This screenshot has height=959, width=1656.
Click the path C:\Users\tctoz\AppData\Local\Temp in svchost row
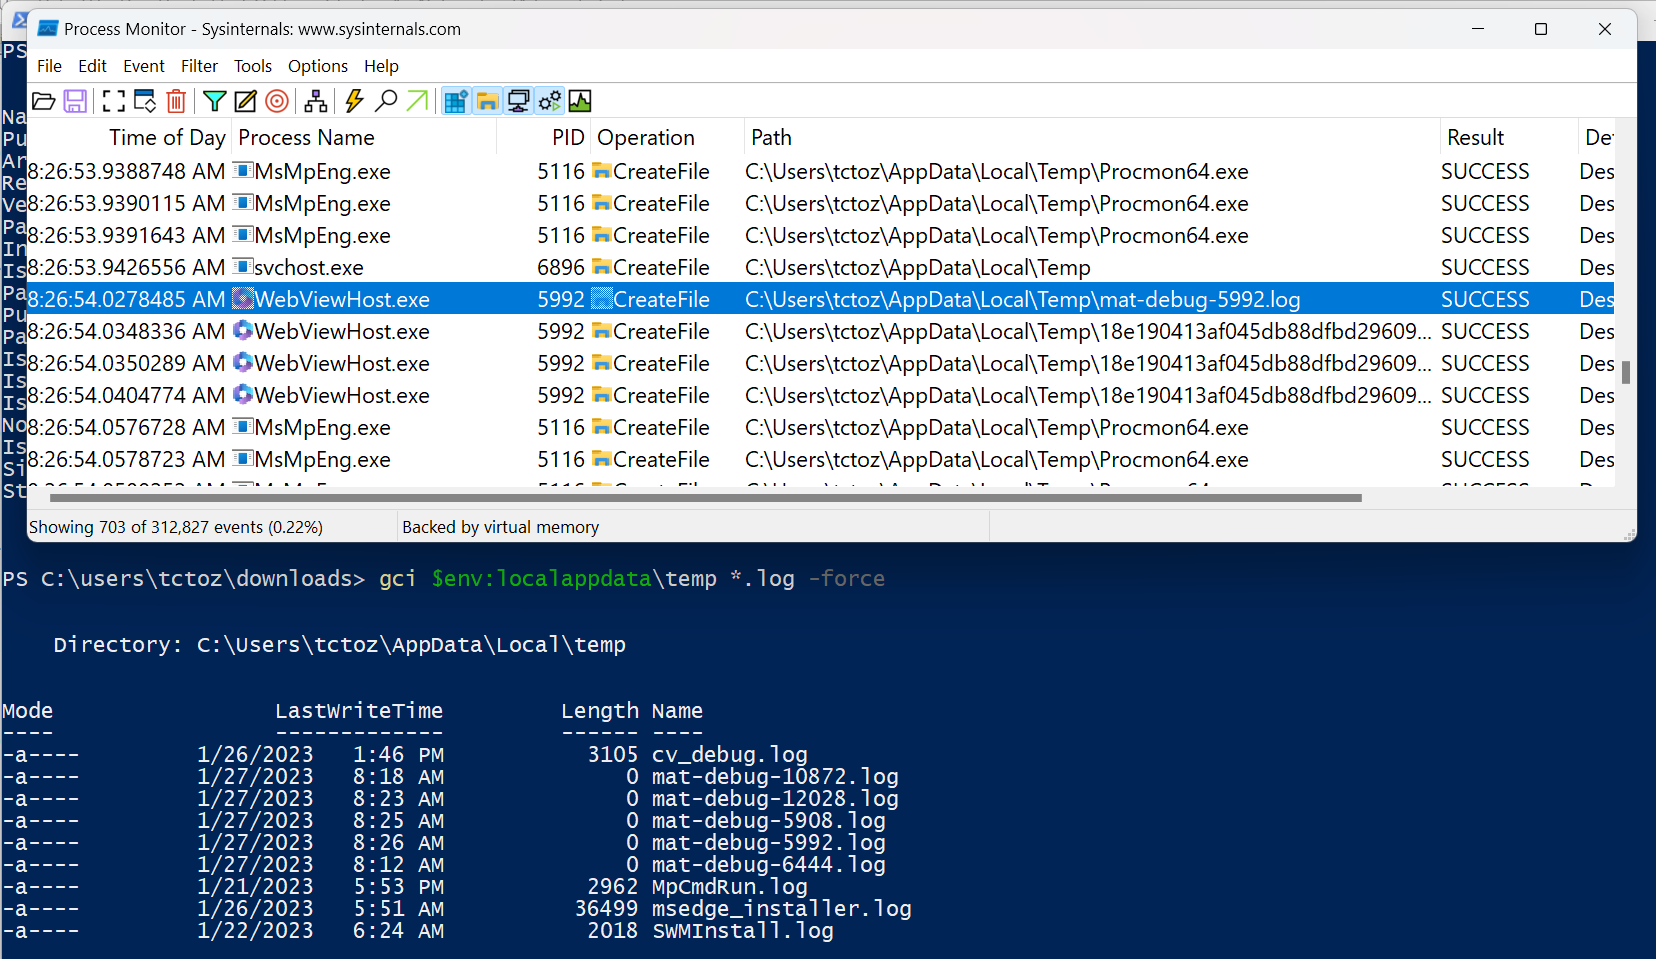(917, 267)
